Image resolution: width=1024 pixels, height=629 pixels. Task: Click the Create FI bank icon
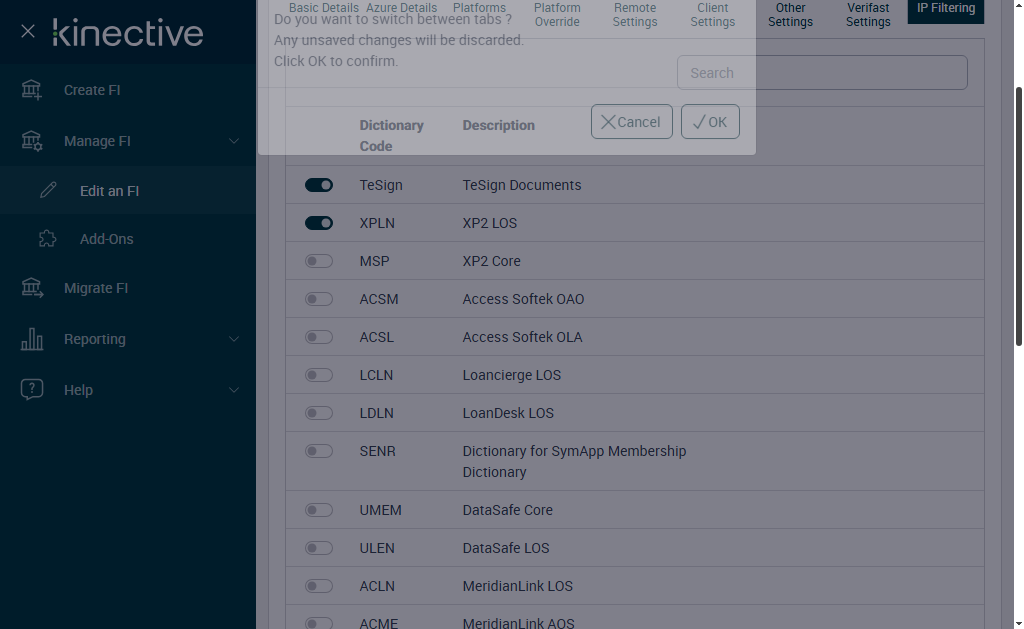click(x=31, y=90)
